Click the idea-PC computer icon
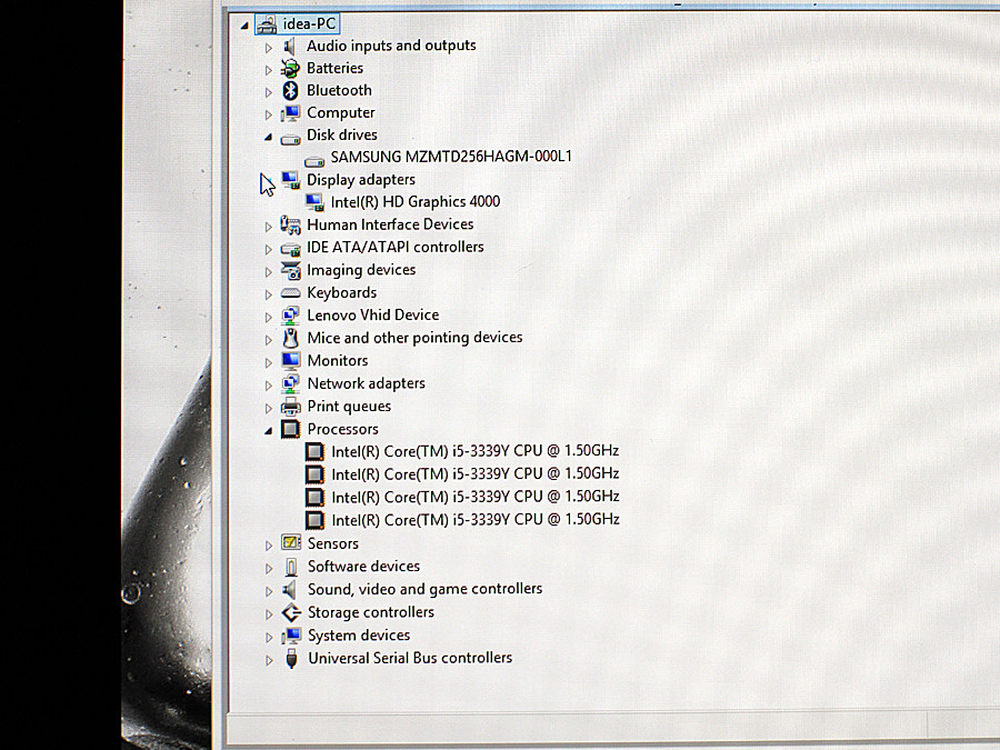Viewport: 1000px width, 750px height. click(x=267, y=24)
